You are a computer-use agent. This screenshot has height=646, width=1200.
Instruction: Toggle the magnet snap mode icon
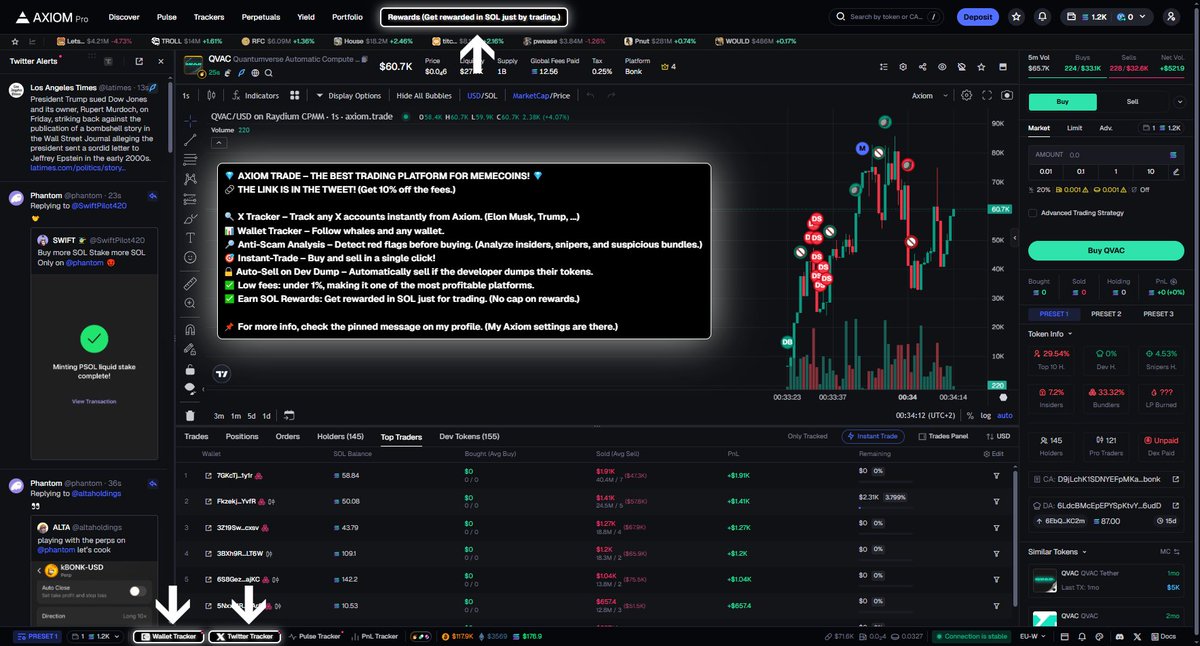[190, 330]
